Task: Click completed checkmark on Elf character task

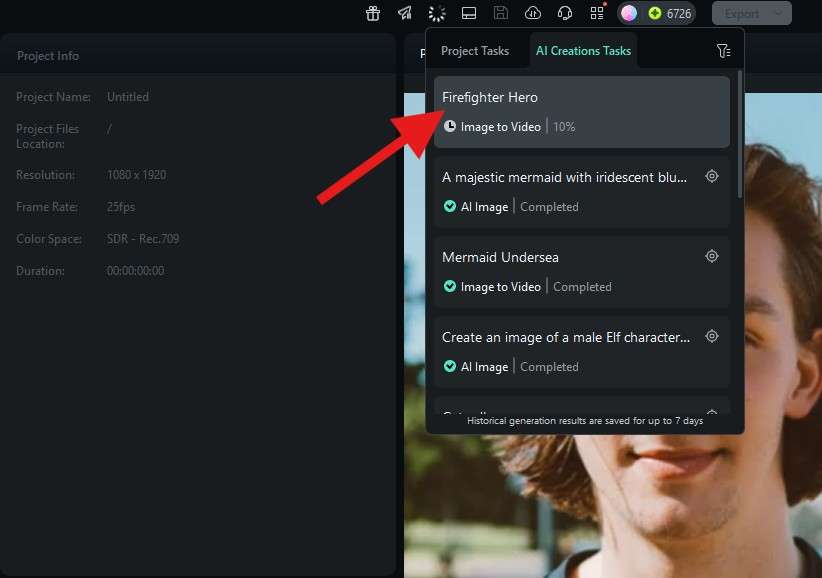Action: pyautogui.click(x=450, y=366)
